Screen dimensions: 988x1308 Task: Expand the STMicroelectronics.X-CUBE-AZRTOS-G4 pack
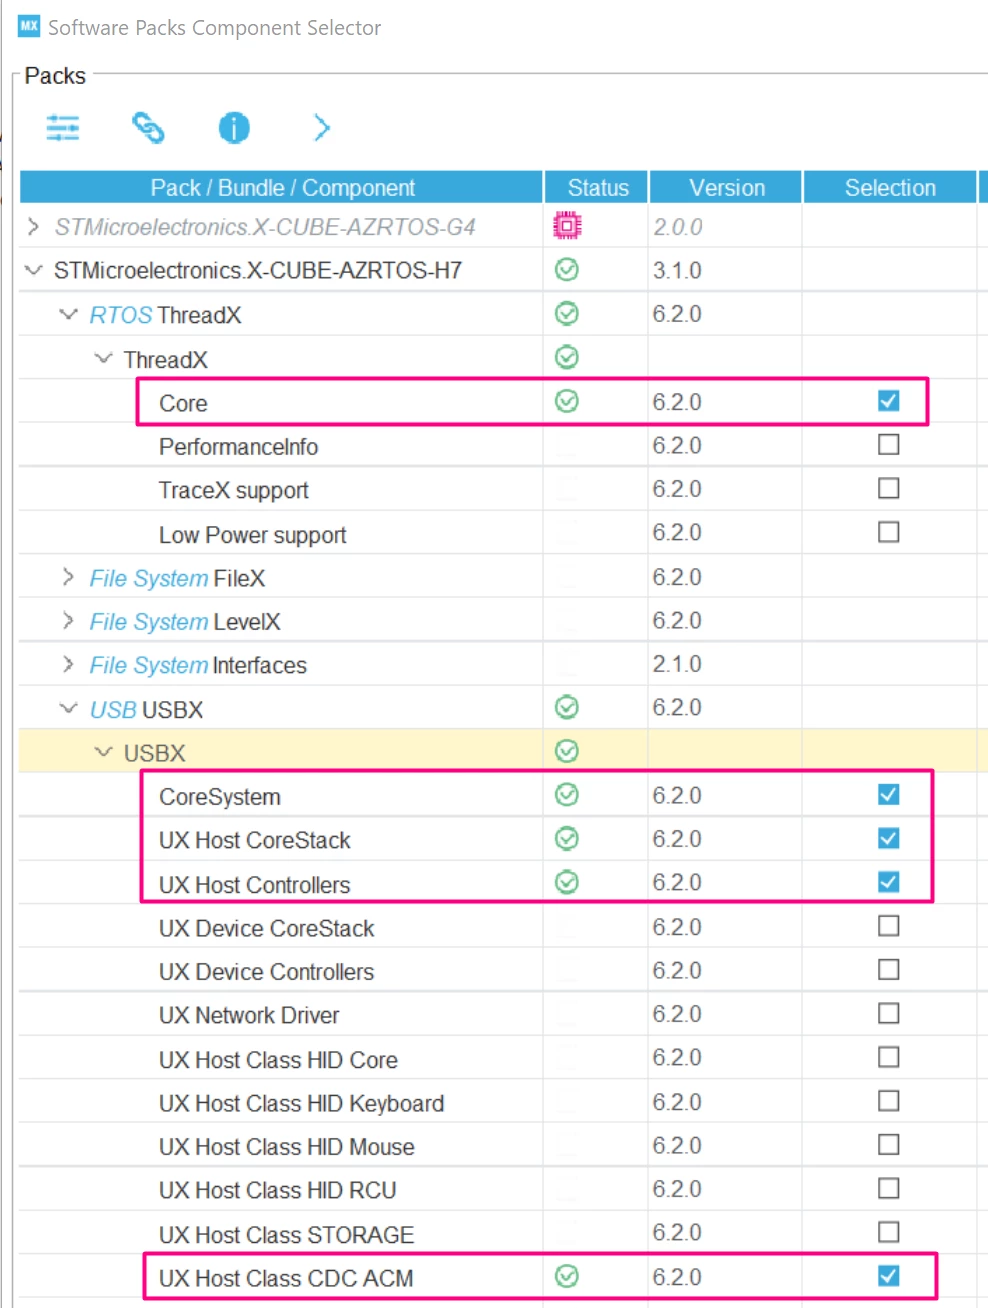(x=33, y=227)
